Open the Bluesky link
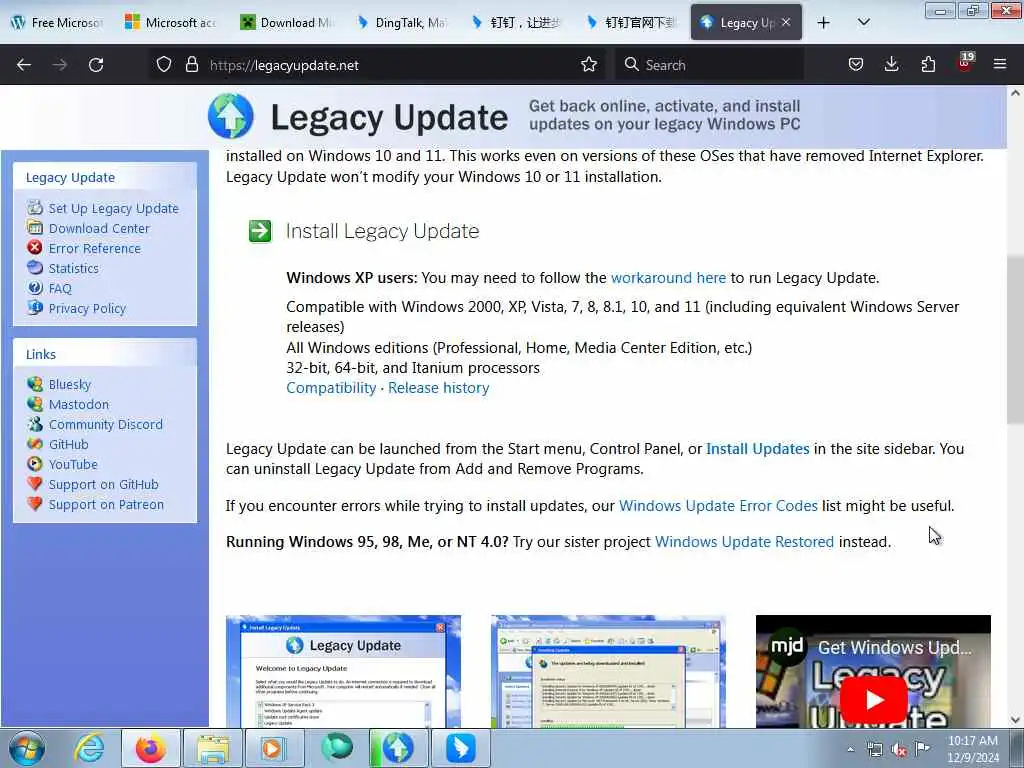The width and height of the screenshot is (1024, 768). pos(70,384)
